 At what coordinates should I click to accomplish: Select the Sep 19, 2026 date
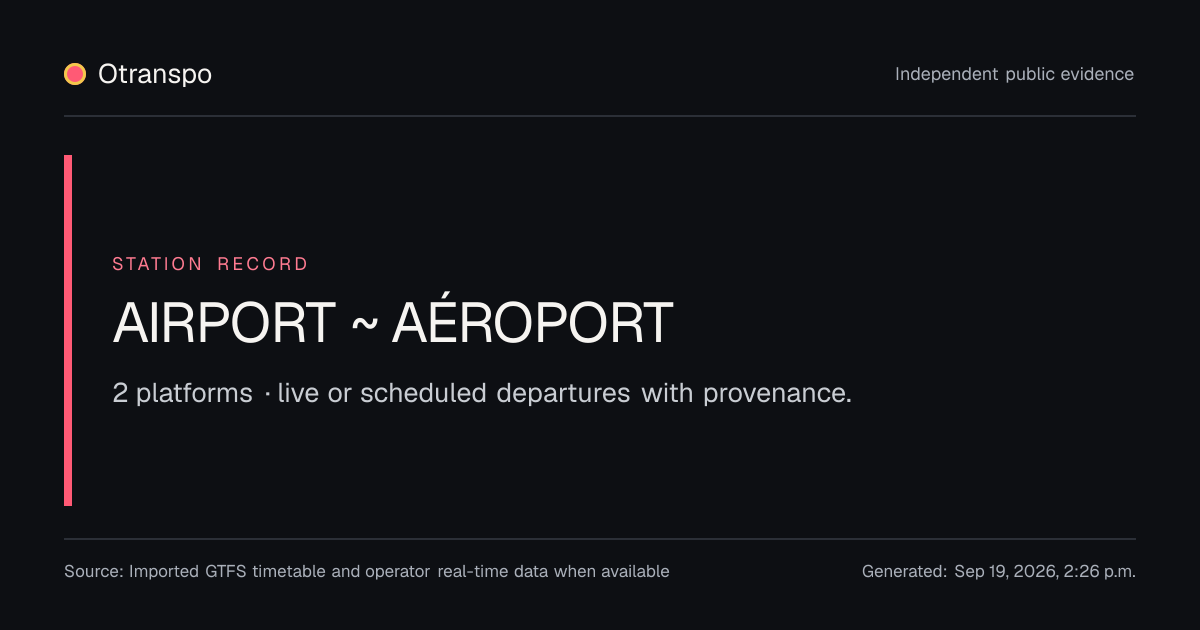point(1004,572)
